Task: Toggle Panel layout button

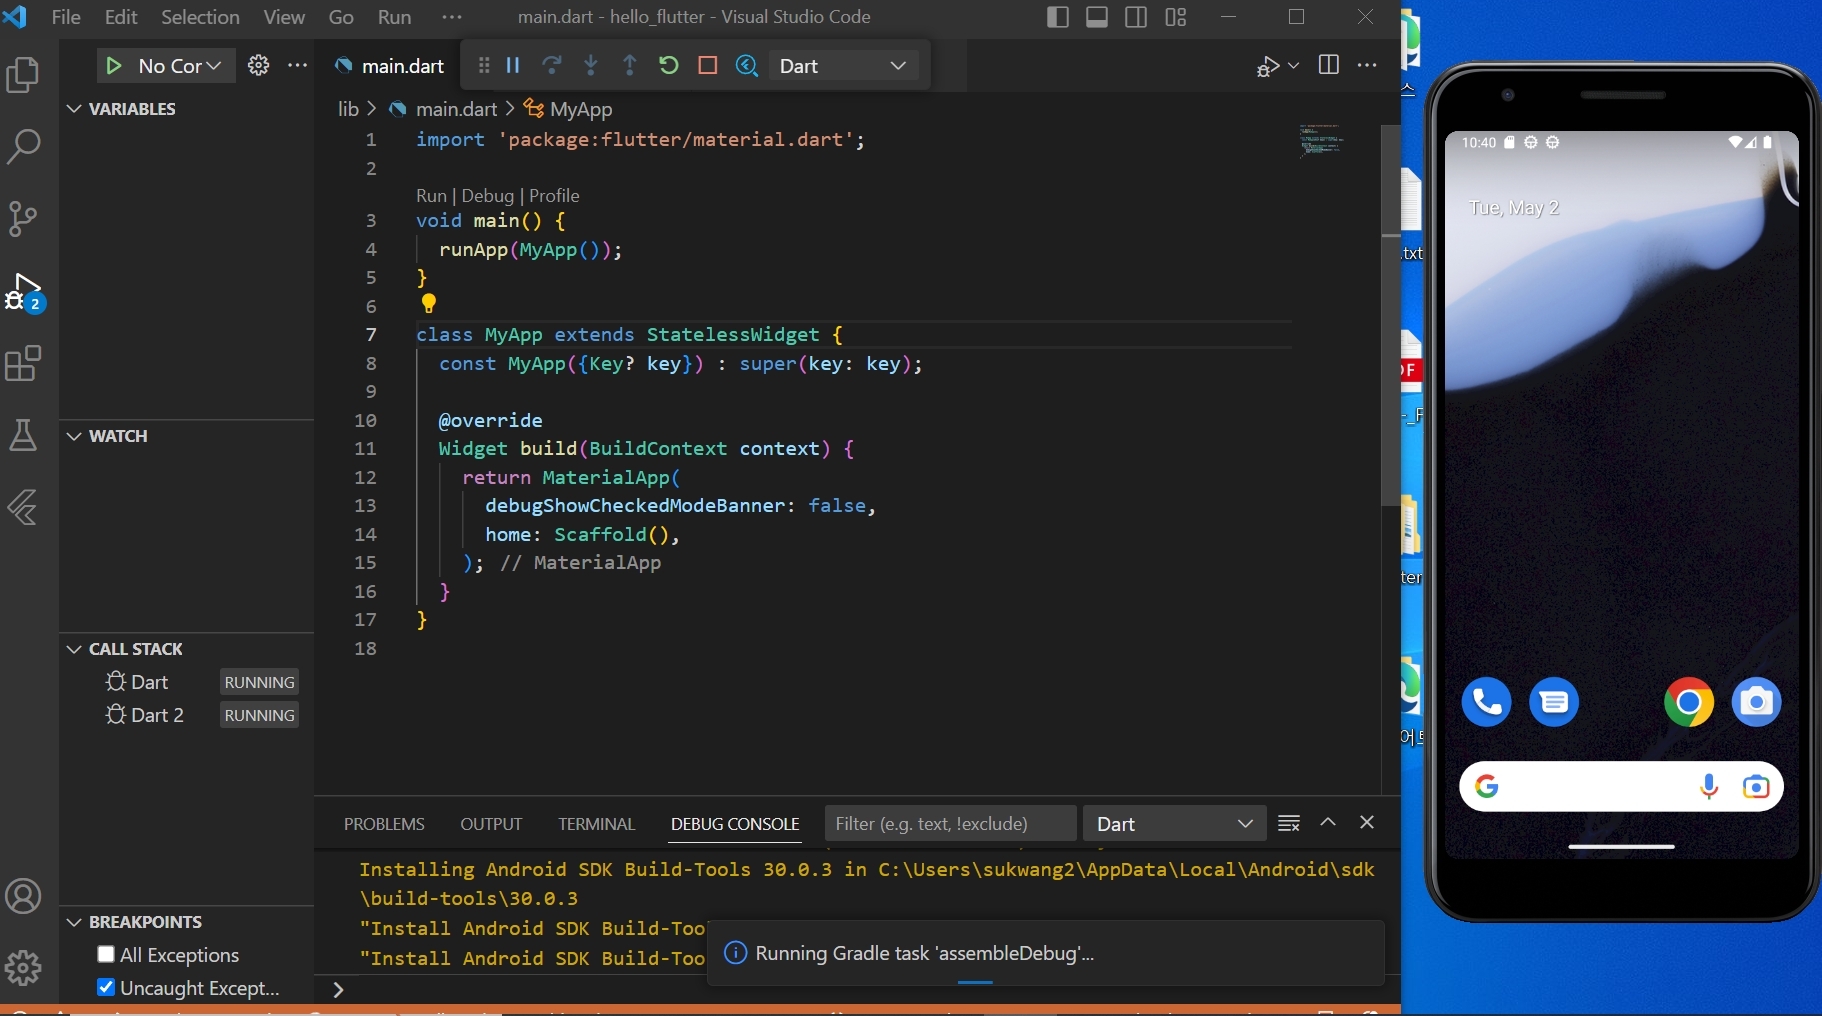Action: 1097,17
